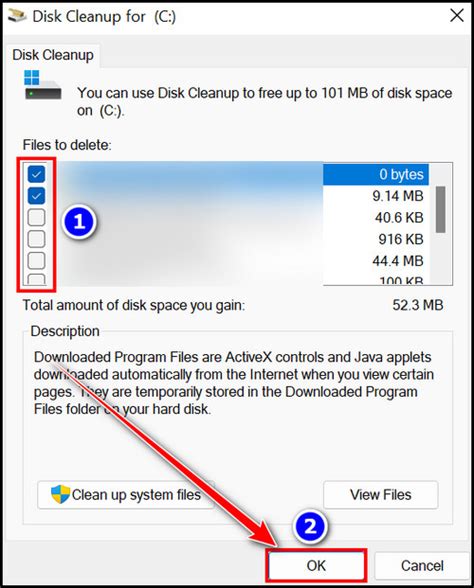Check the partially visible sixth checkbox
The image size is (474, 588).
pos(36,279)
